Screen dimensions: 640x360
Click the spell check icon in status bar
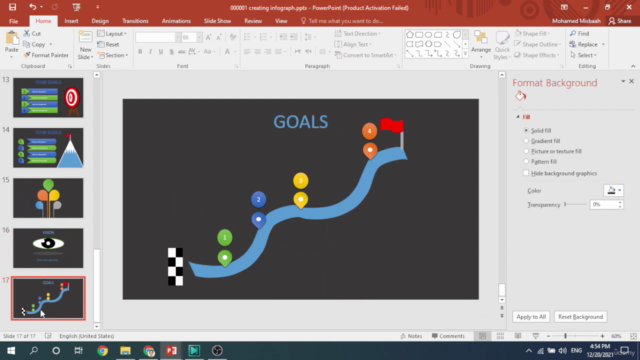coord(48,336)
